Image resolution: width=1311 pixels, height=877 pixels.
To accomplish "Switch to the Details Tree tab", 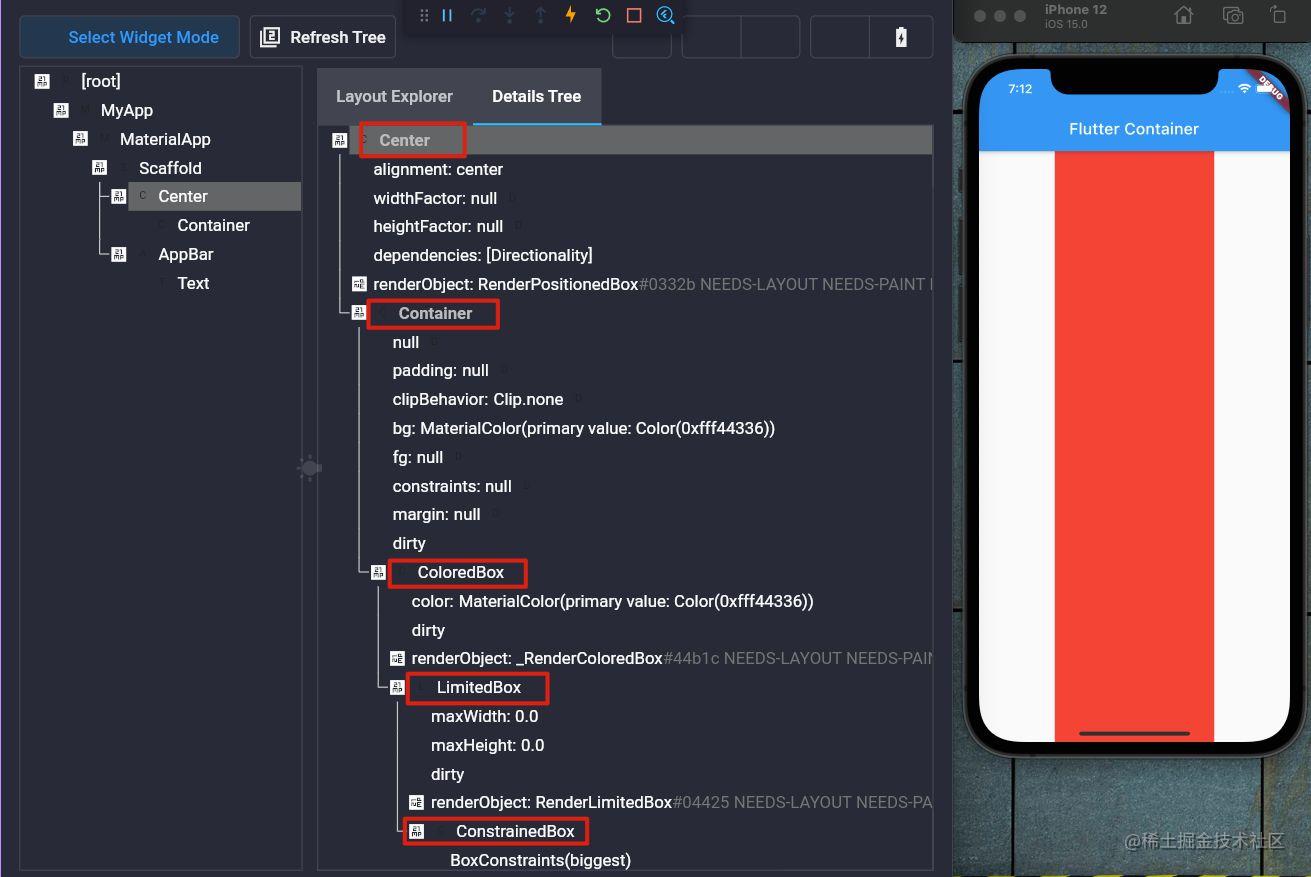I will pos(536,96).
